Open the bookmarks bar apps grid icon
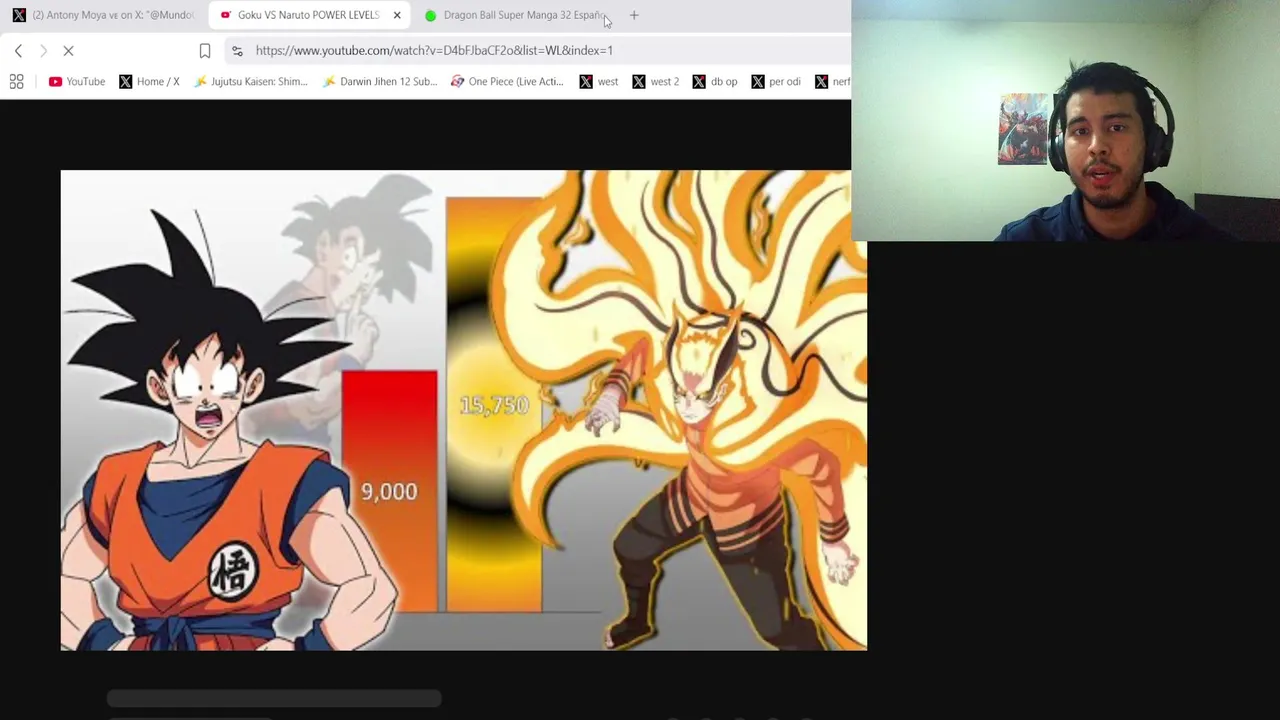1280x720 pixels. [x=16, y=81]
